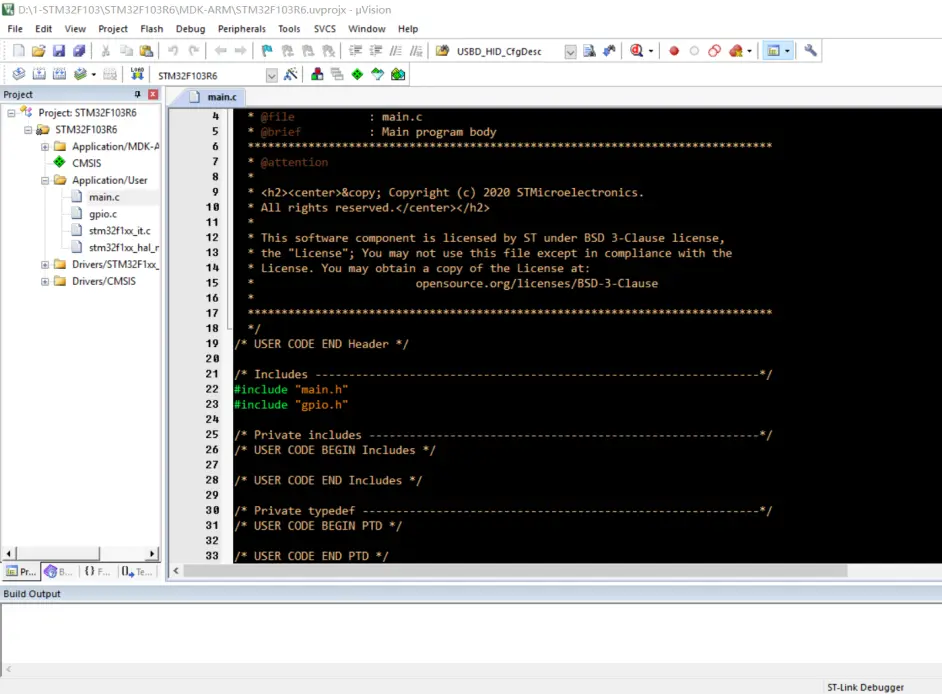Launch Pack Installer with the last build toolbar icon
Image resolution: width=942 pixels, height=694 pixels.
click(x=398, y=75)
